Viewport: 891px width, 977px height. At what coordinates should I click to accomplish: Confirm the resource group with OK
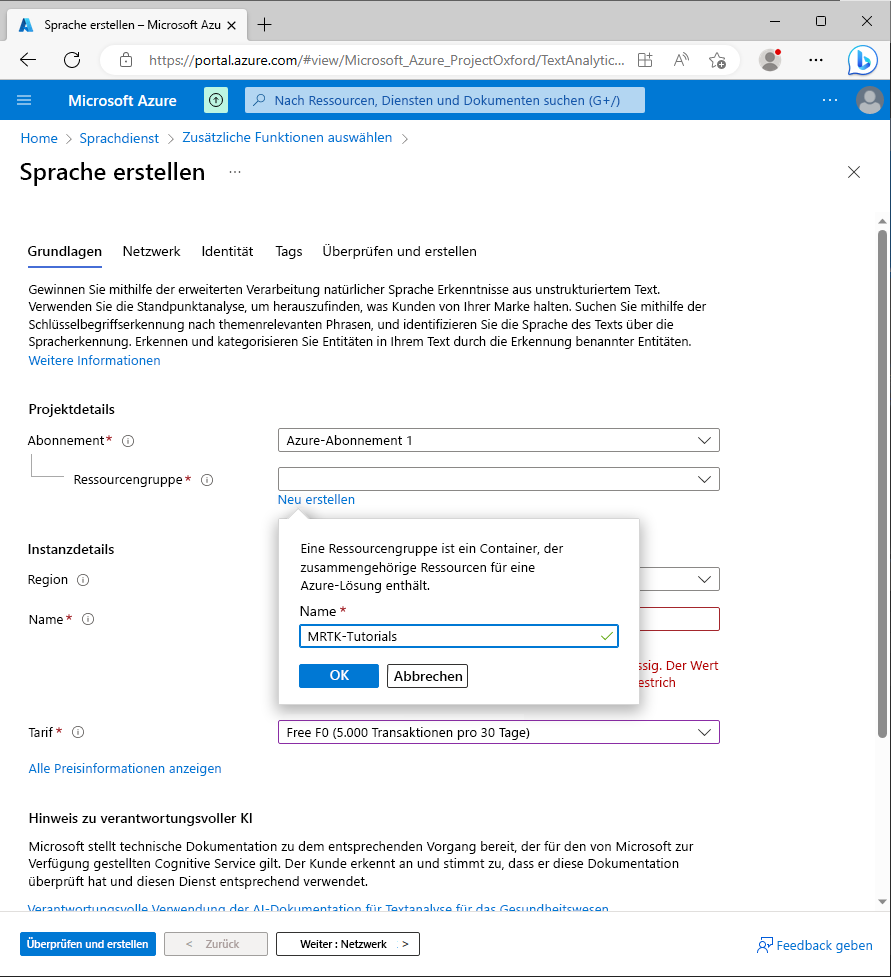[x=339, y=675]
